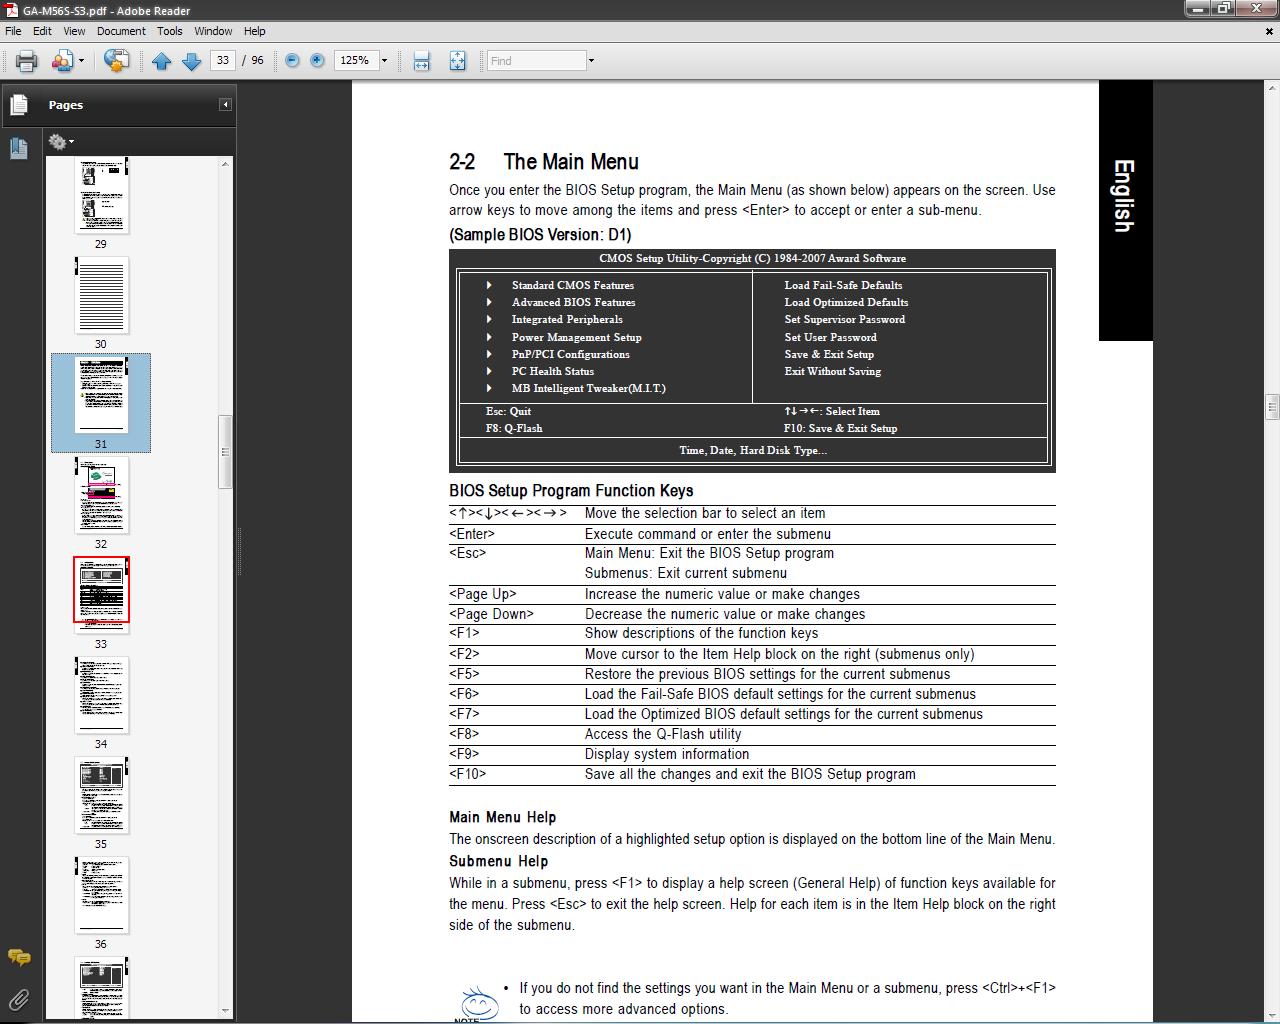Select page 32 thumbnail

[101, 496]
